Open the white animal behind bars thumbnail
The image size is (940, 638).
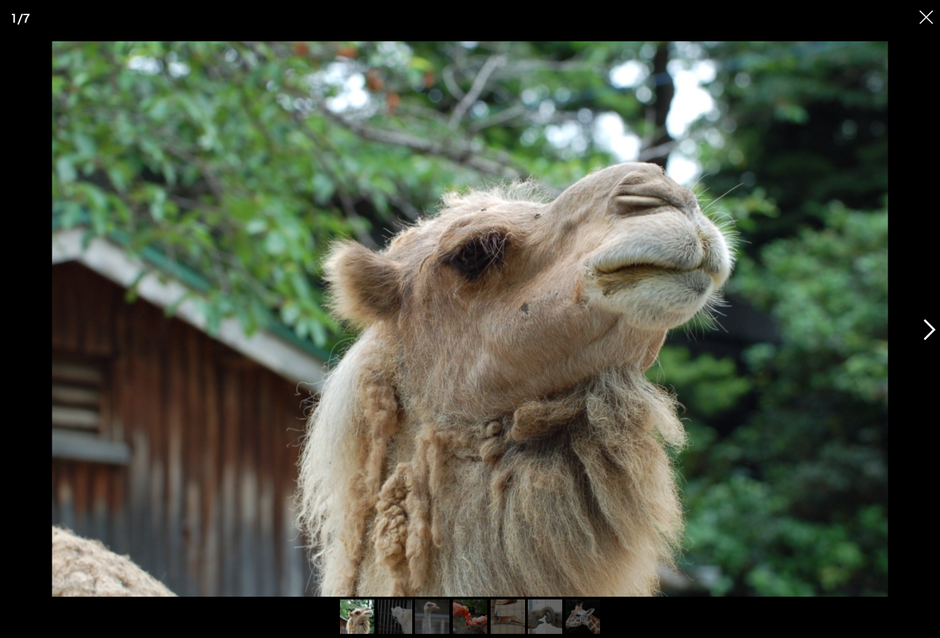[x=394, y=617]
